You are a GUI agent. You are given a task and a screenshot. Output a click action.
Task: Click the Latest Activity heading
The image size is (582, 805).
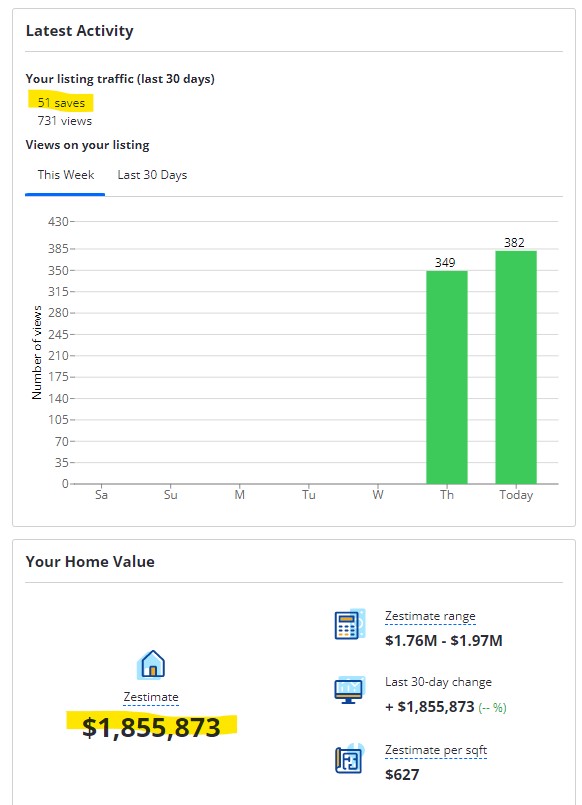[80, 31]
